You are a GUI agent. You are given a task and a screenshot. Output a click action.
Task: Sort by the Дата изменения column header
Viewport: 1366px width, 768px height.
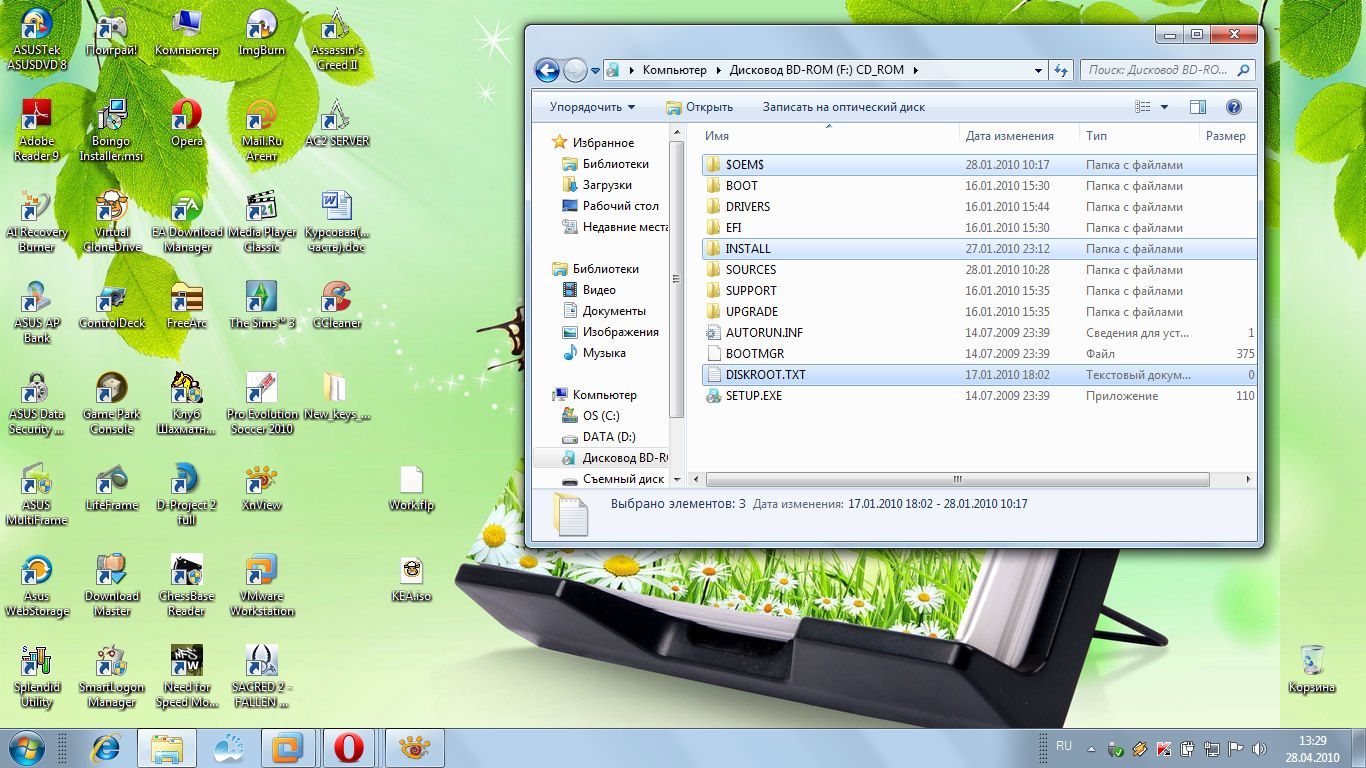click(x=1009, y=136)
